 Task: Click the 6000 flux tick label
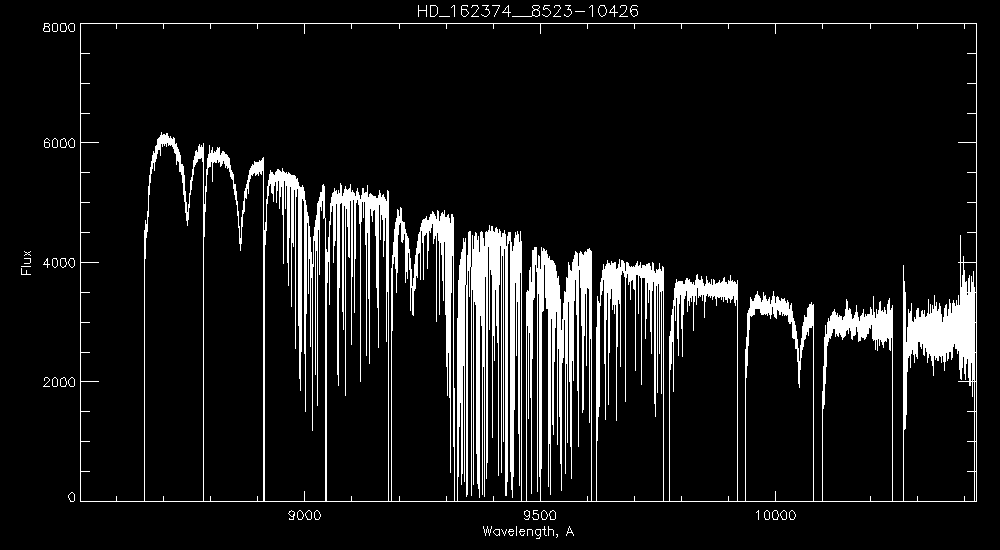[x=60, y=143]
